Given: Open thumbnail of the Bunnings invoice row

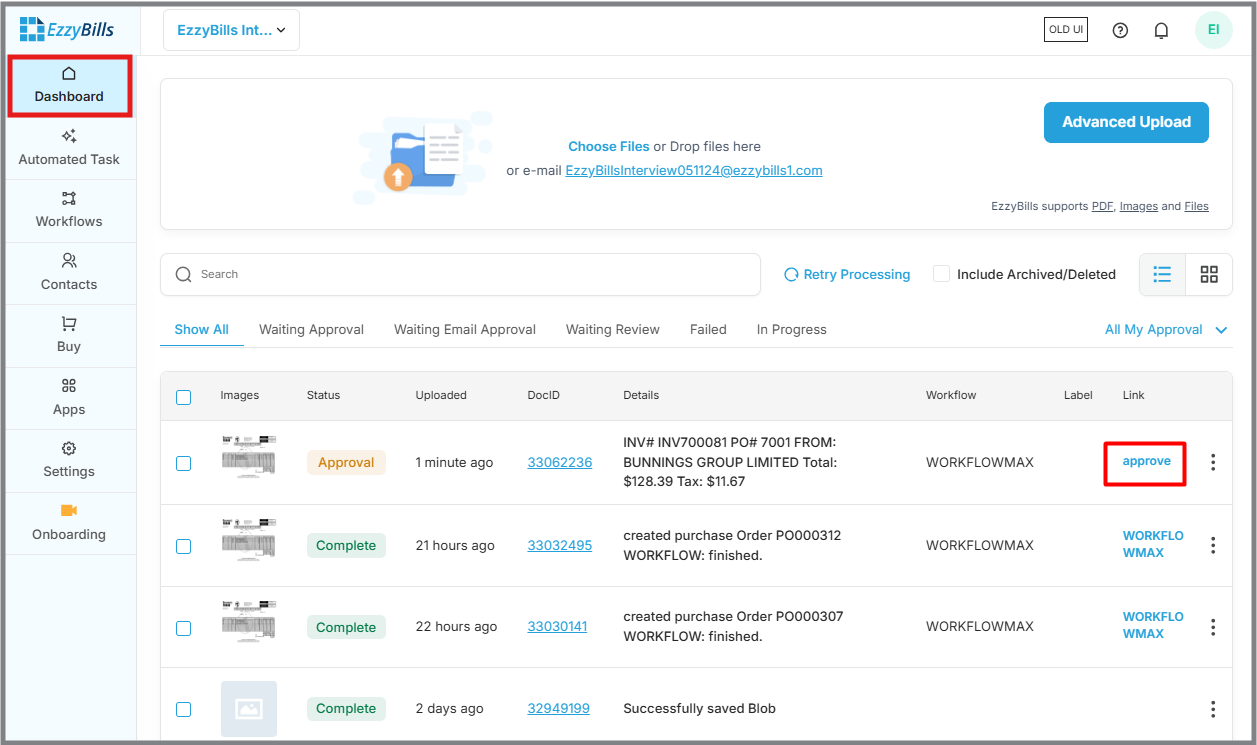Looking at the screenshot, I should click(249, 456).
